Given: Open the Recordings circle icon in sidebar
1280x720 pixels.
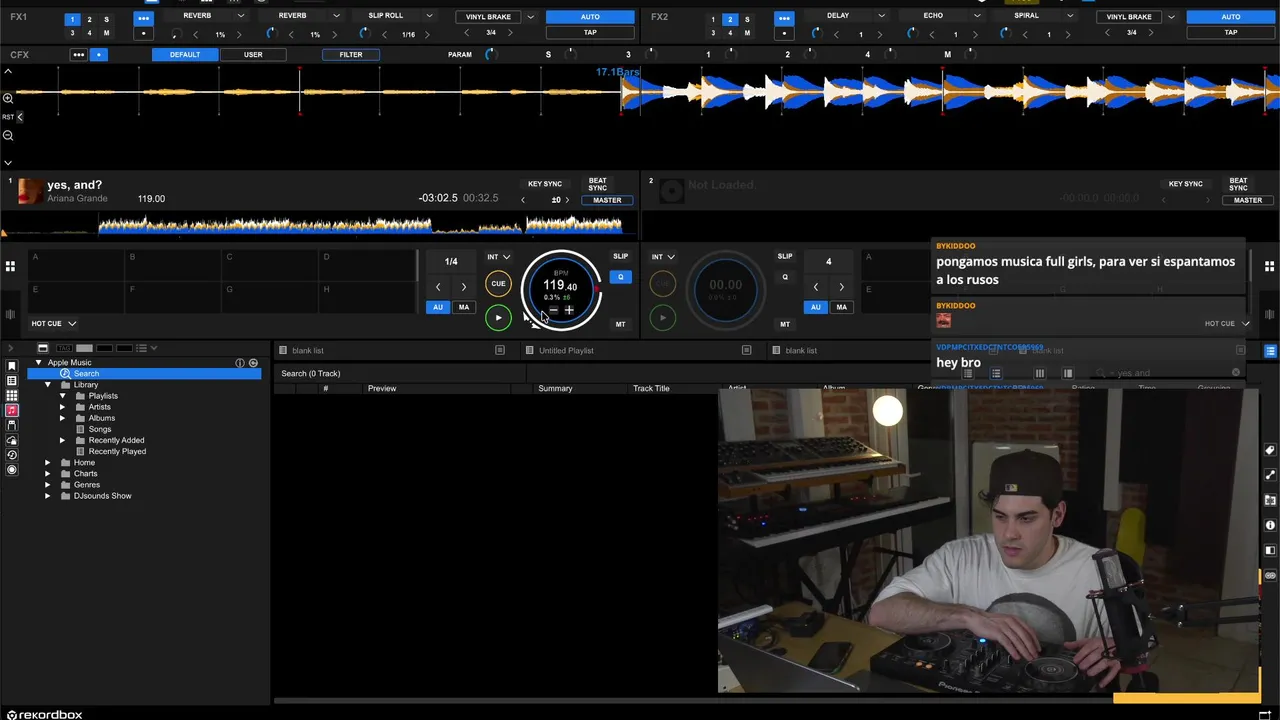Looking at the screenshot, I should pos(12,470).
